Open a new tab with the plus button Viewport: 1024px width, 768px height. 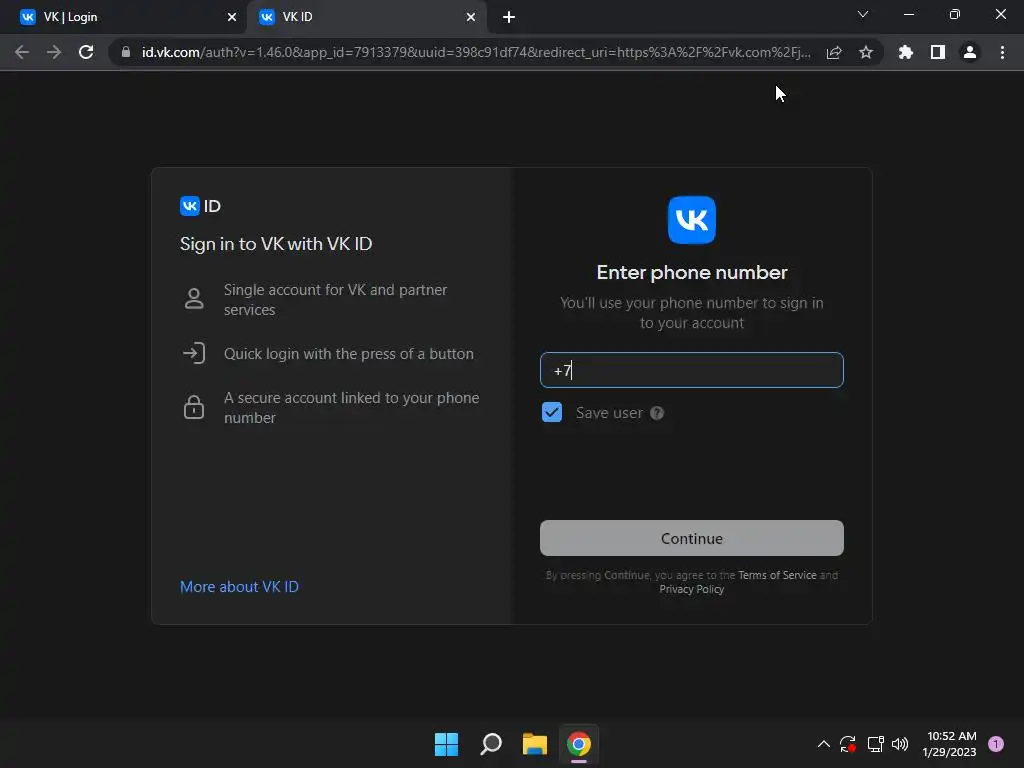point(509,17)
